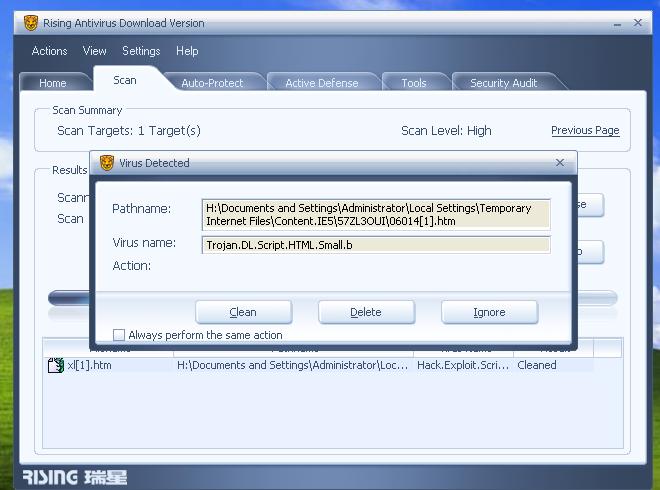Switch to the Auto-Protect tab
This screenshot has width=660, height=490.
click(212, 83)
